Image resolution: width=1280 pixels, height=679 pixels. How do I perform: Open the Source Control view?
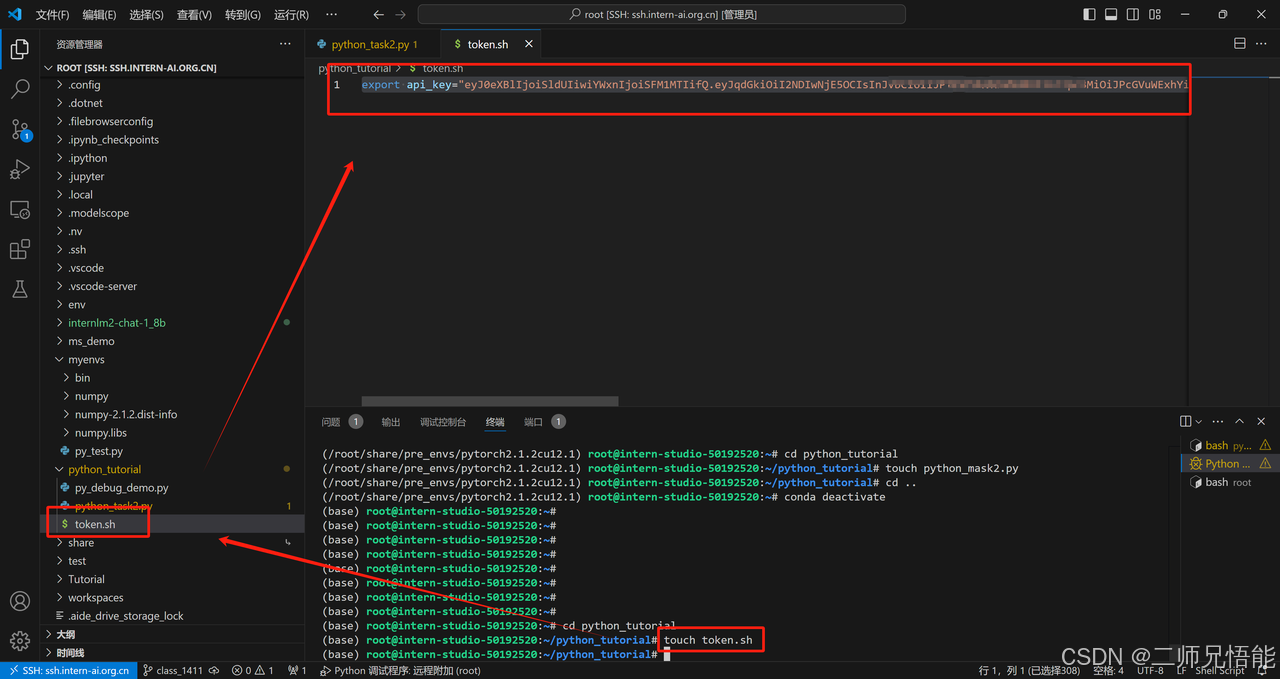click(19, 130)
